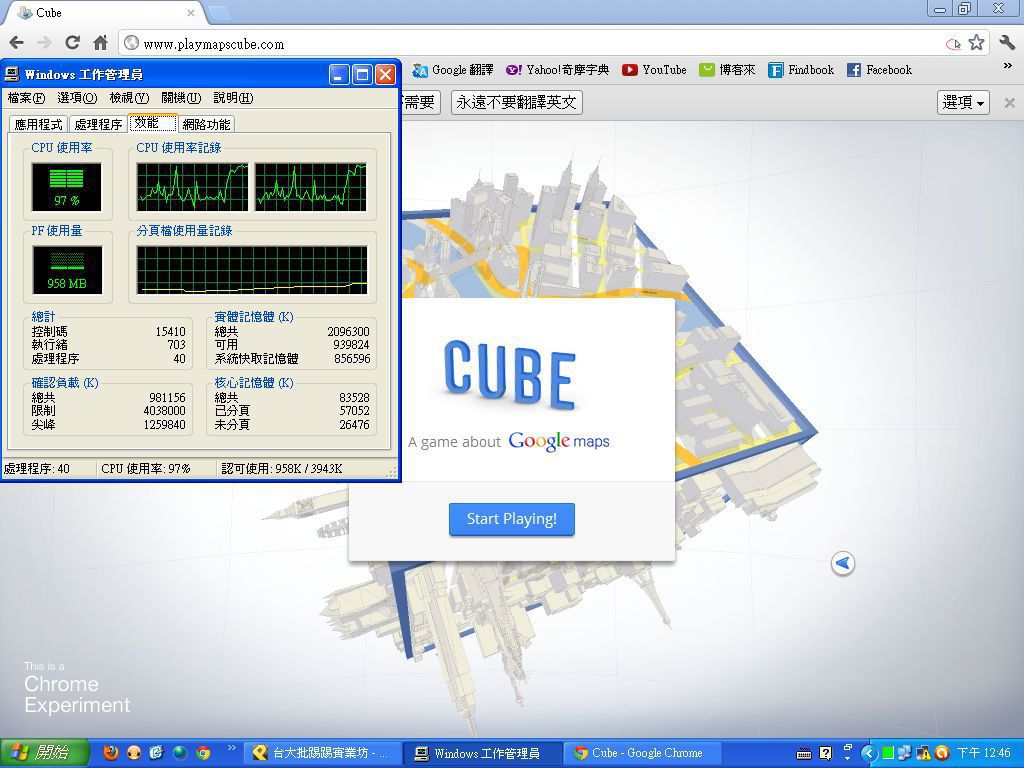Open the 檔案(F) menu in Task Manager
1024x768 pixels.
(x=26, y=98)
